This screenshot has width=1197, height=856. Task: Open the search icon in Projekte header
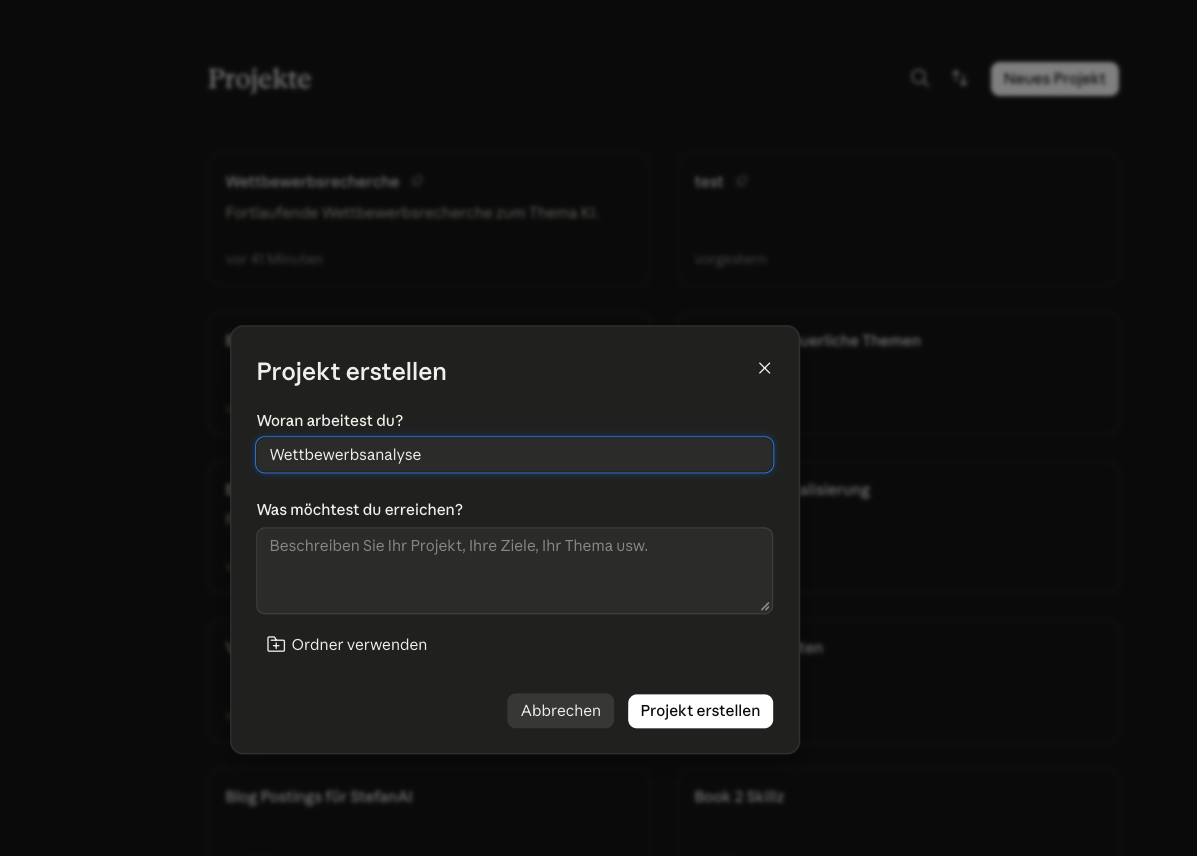tap(920, 78)
